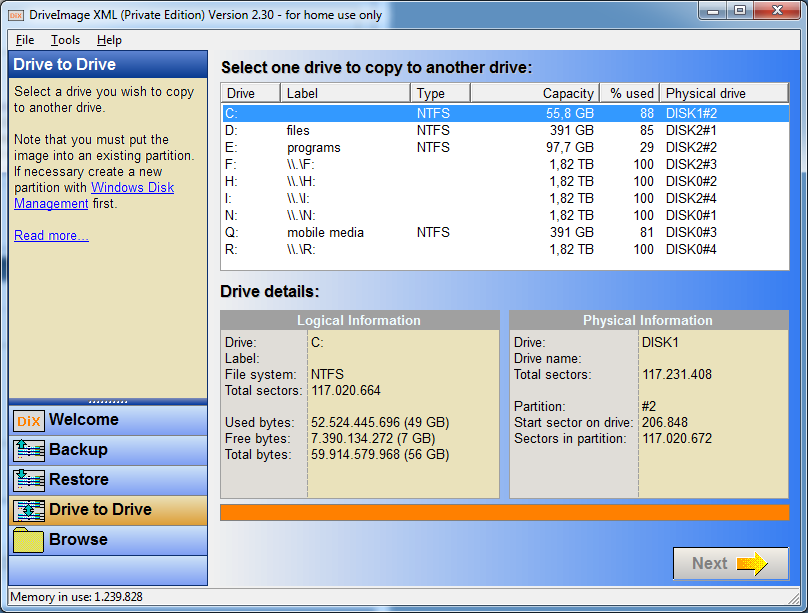This screenshot has width=808, height=613.
Task: Click the Drive to Drive panel heading
Action: (x=65, y=64)
